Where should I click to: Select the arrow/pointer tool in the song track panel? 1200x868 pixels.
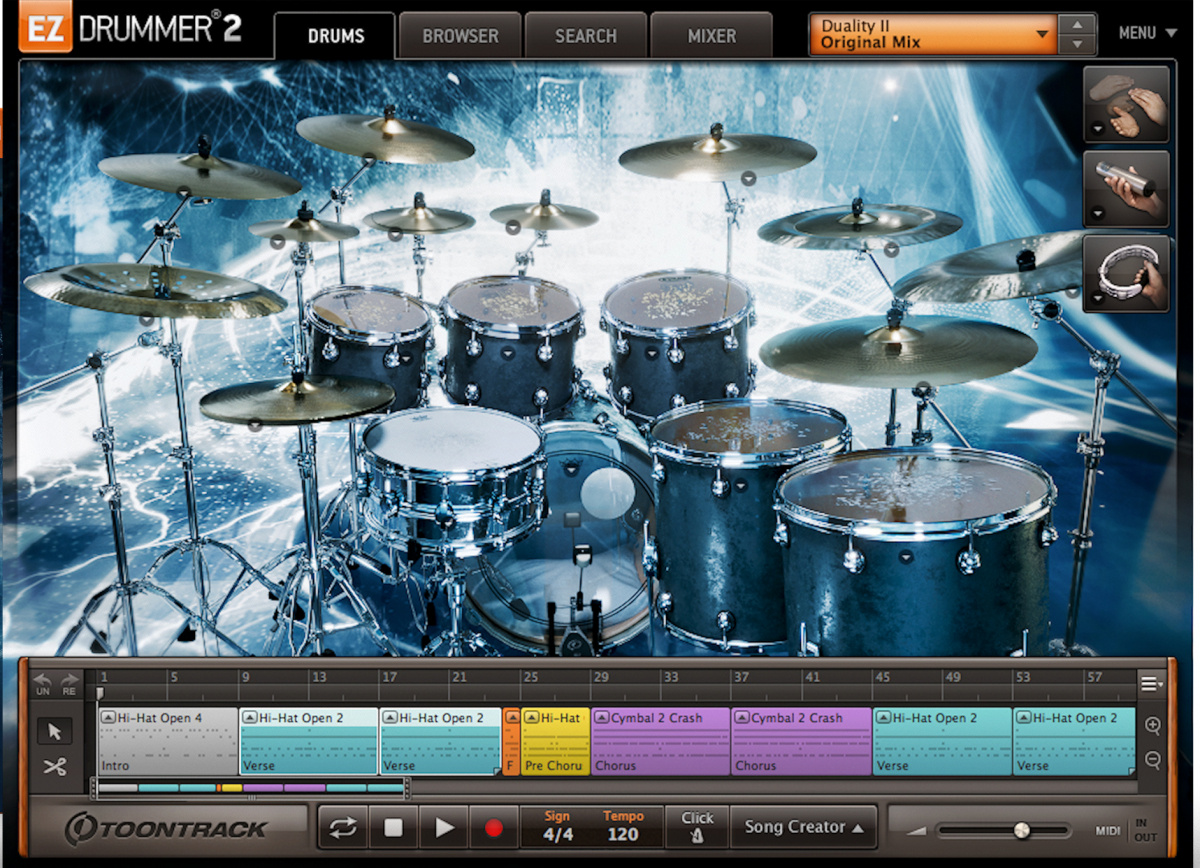tap(54, 731)
